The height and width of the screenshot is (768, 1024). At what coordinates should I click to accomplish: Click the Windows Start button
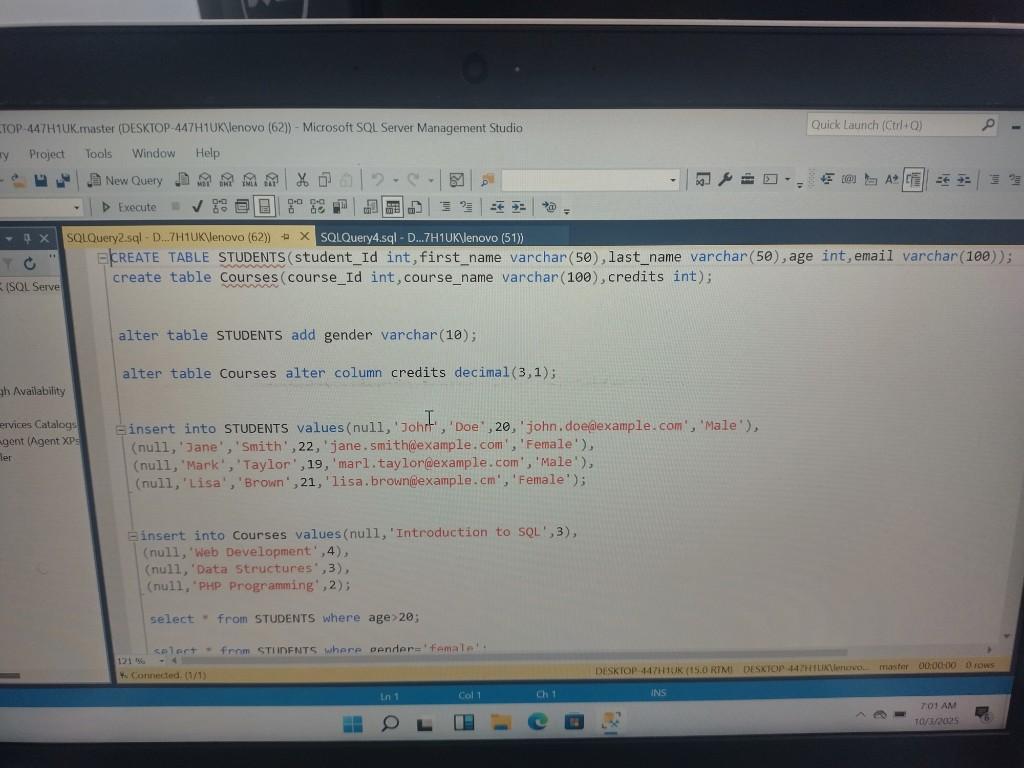tap(353, 724)
